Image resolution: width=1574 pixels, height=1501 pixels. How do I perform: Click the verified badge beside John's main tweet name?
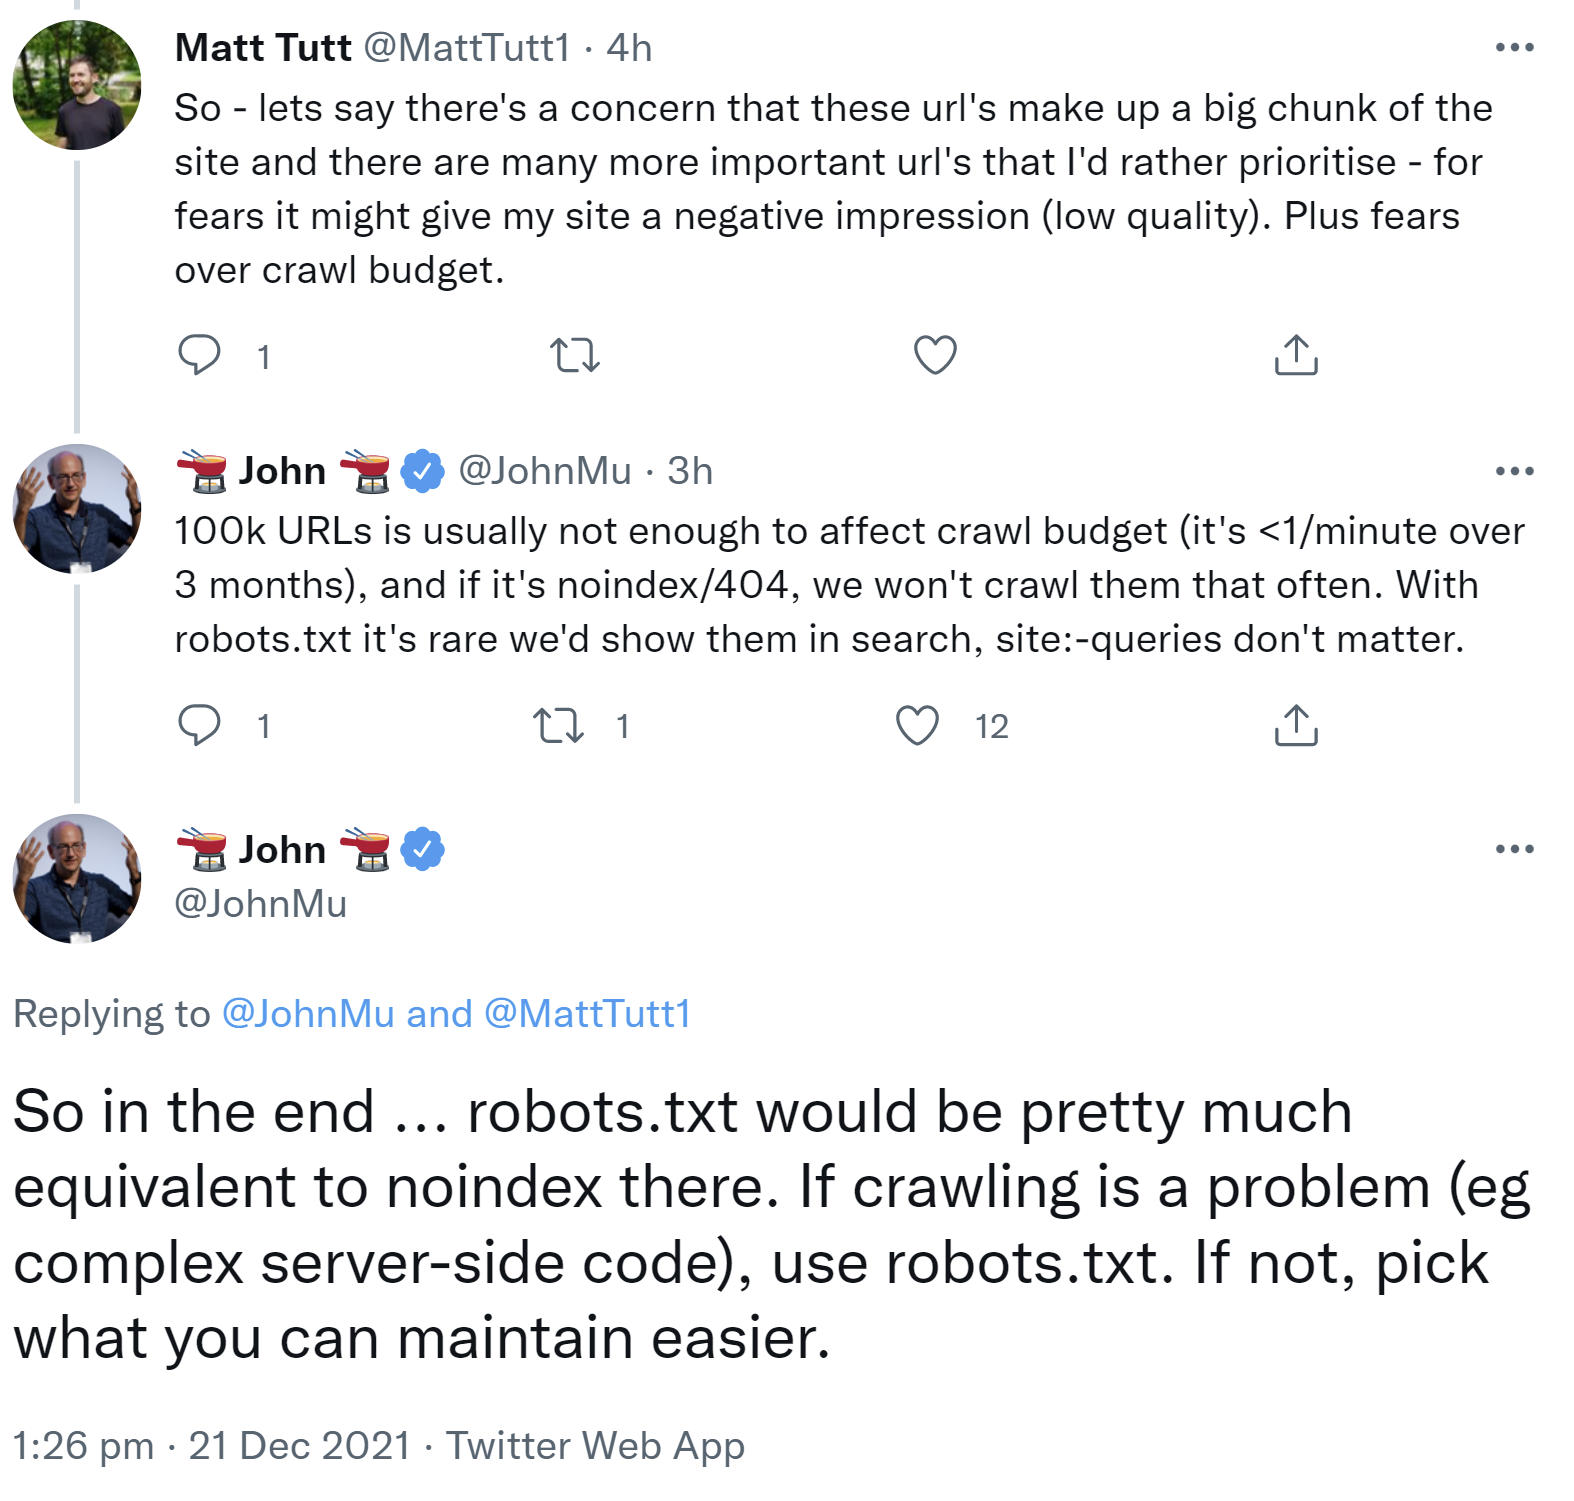coord(422,849)
